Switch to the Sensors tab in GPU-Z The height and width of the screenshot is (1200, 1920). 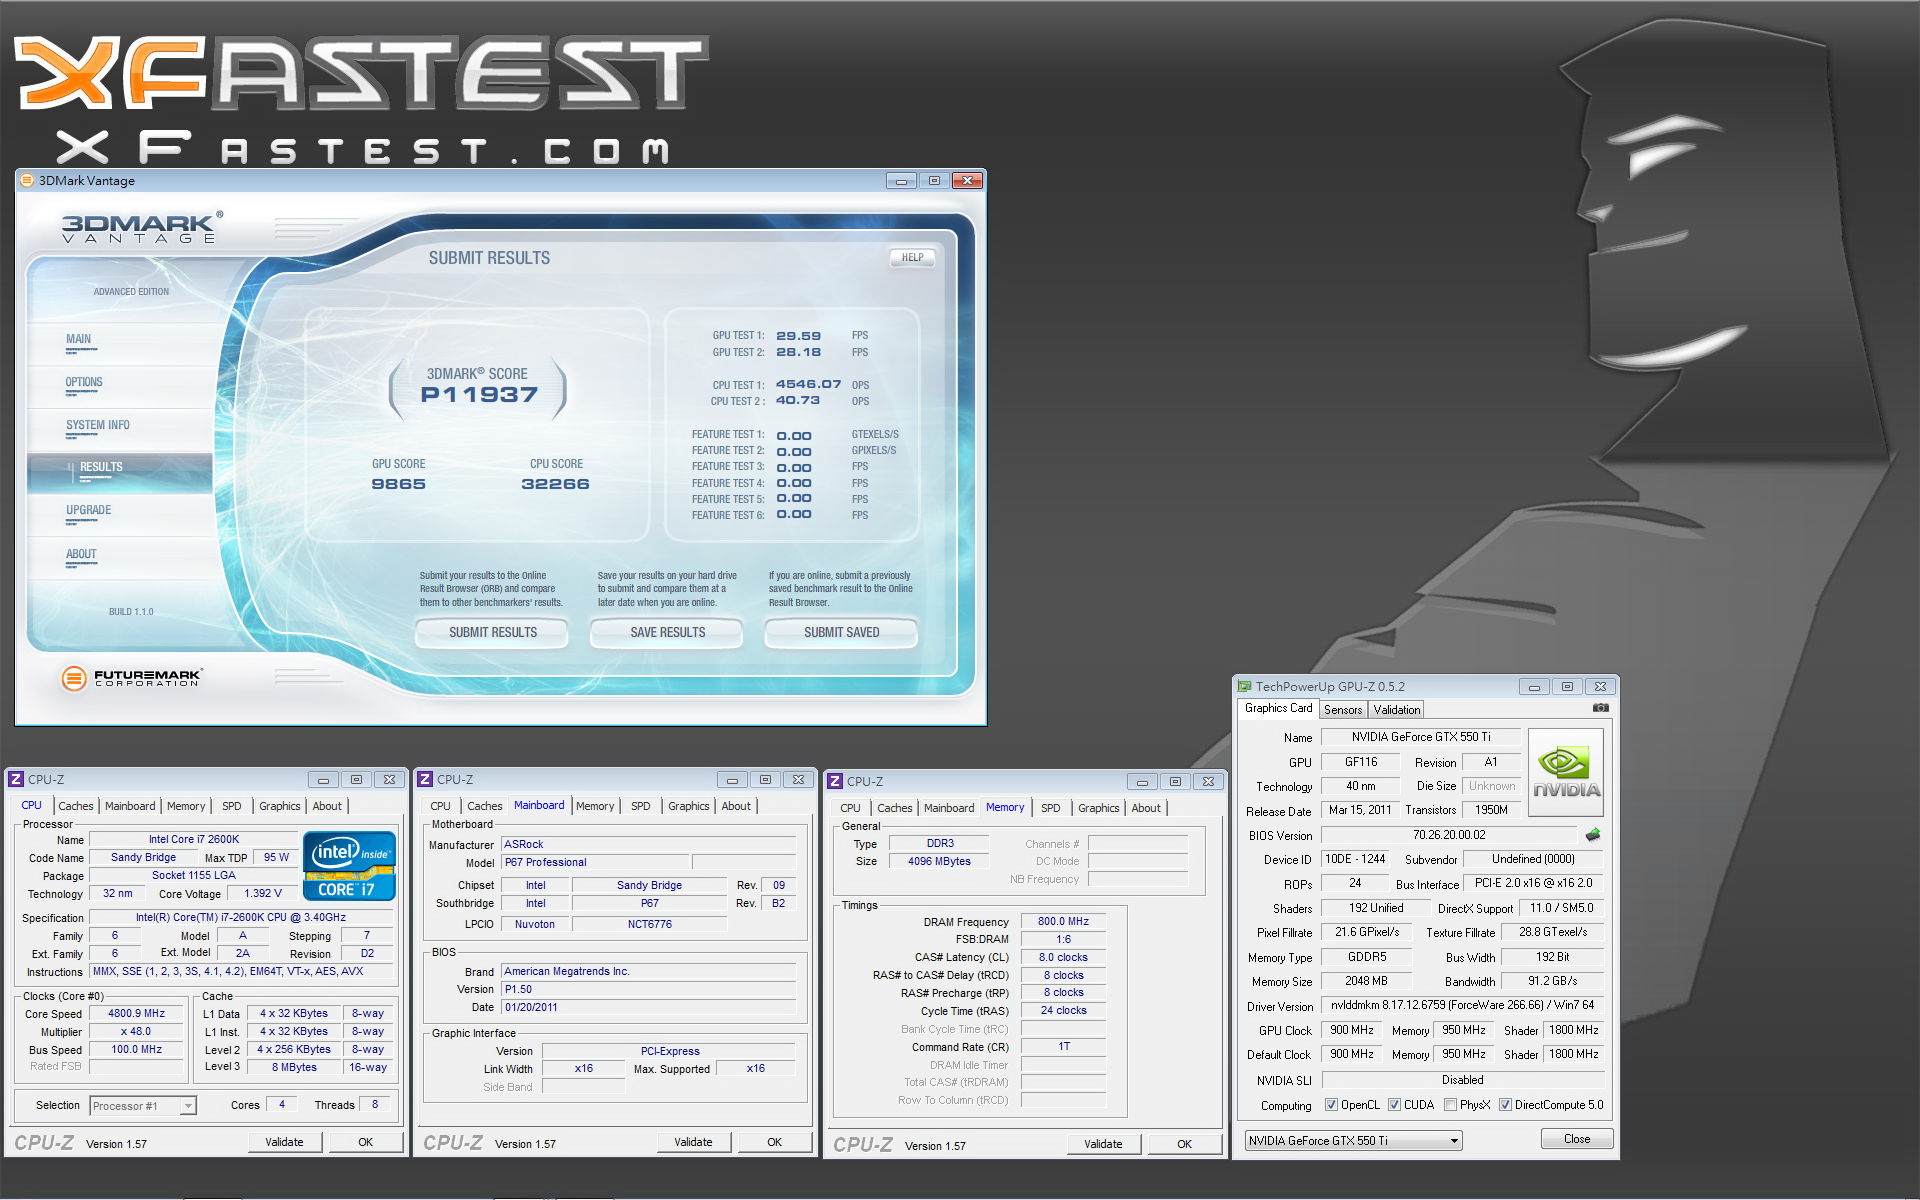(x=1343, y=710)
